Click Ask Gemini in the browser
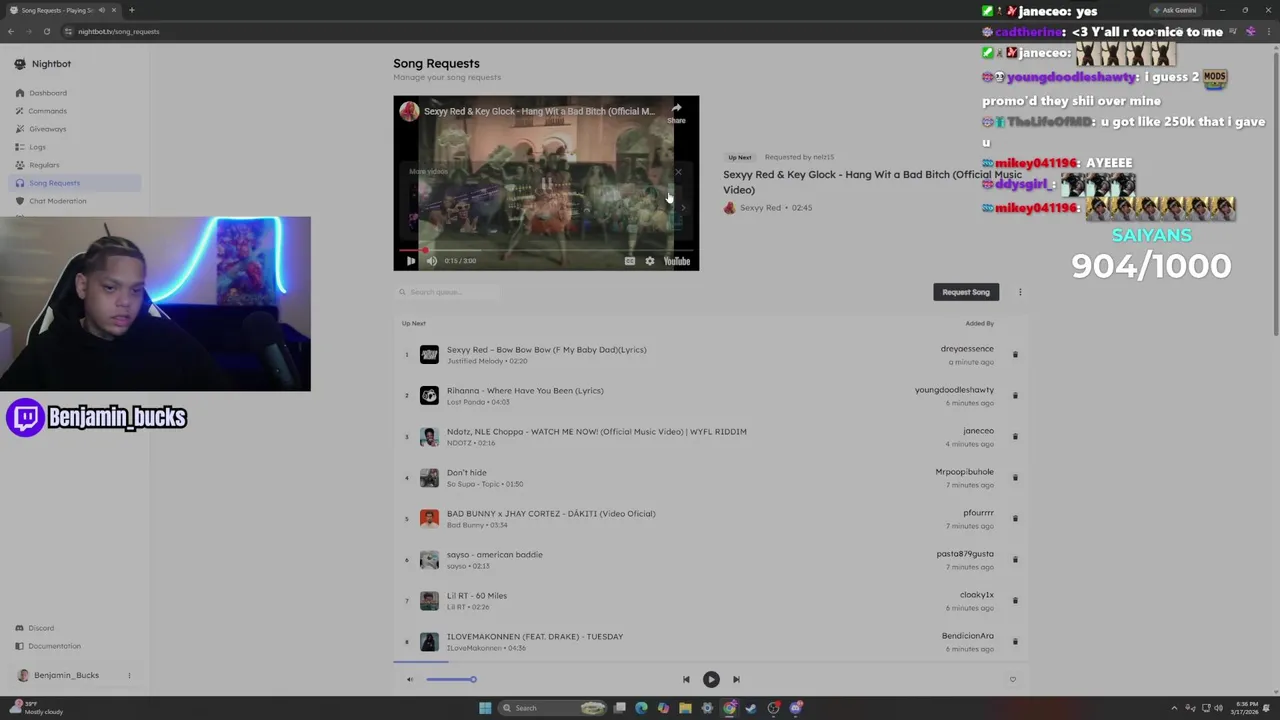 (1174, 10)
